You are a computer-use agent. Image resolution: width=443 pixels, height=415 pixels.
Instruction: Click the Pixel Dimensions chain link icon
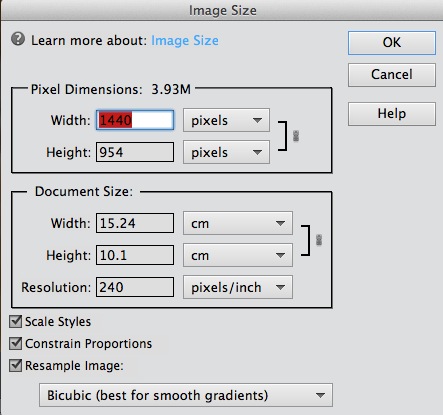coord(296,136)
